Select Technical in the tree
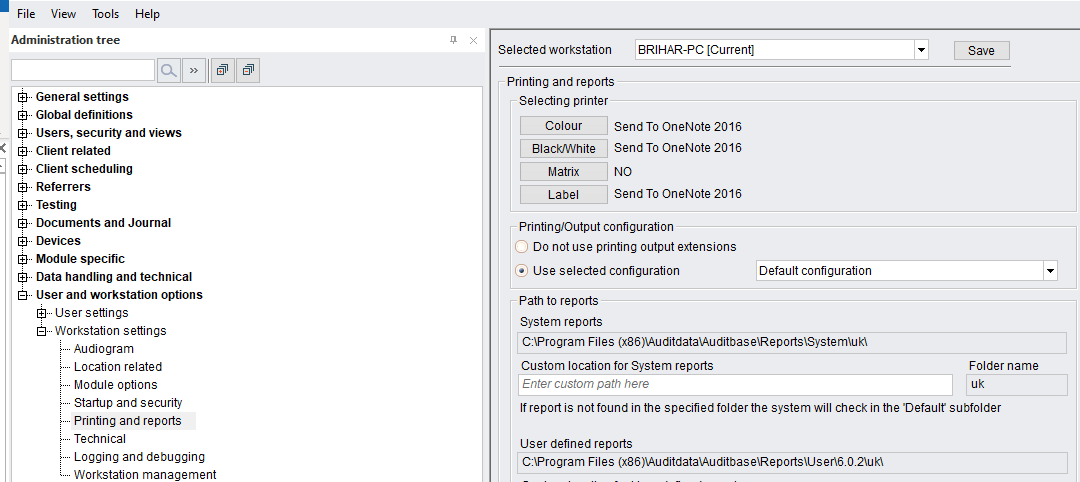 (100, 439)
